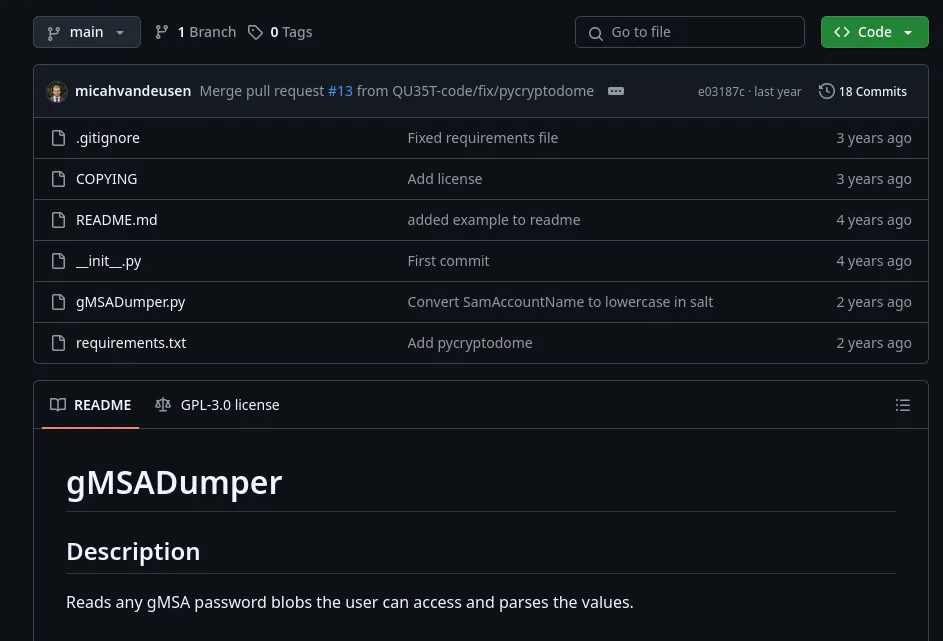
Task: Switch to the README tab
Action: click(x=91, y=405)
